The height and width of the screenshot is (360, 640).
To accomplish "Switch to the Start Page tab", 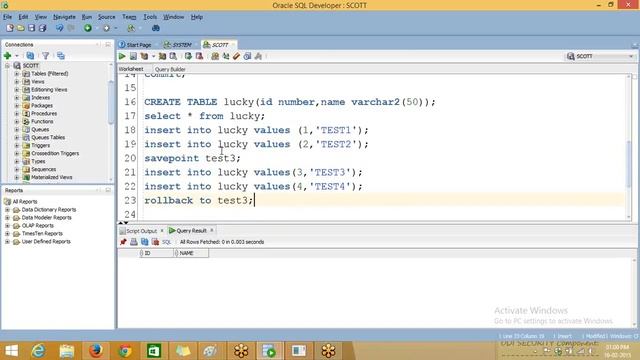I will [x=136, y=44].
